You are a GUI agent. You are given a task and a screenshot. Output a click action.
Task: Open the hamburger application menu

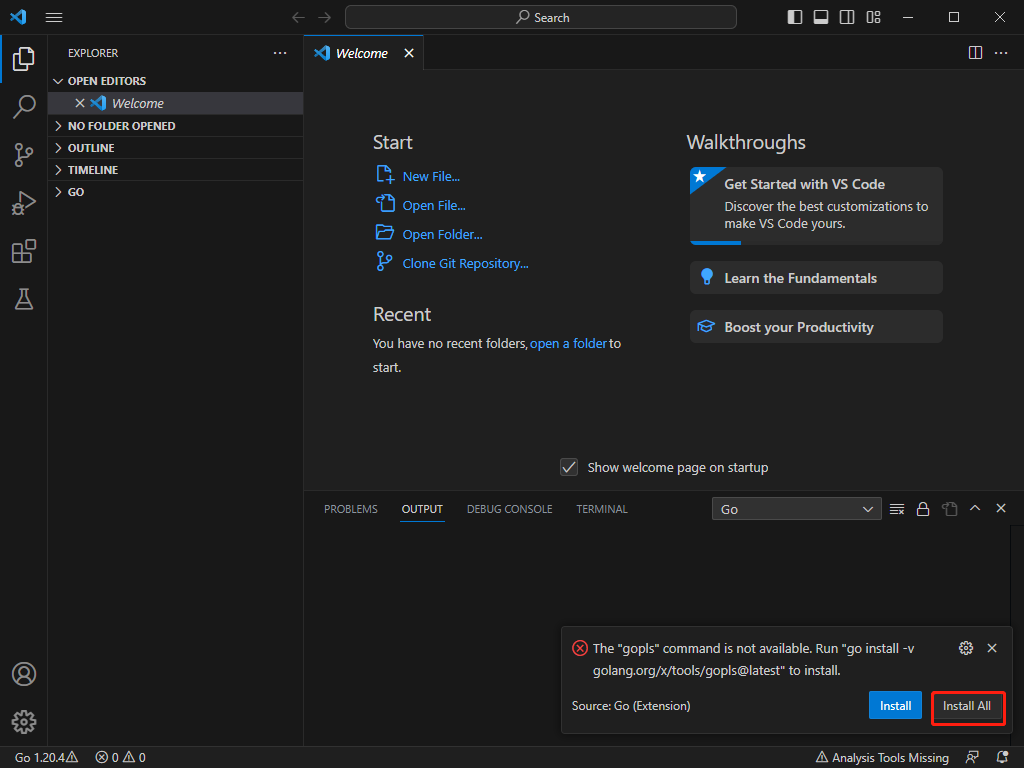54,18
